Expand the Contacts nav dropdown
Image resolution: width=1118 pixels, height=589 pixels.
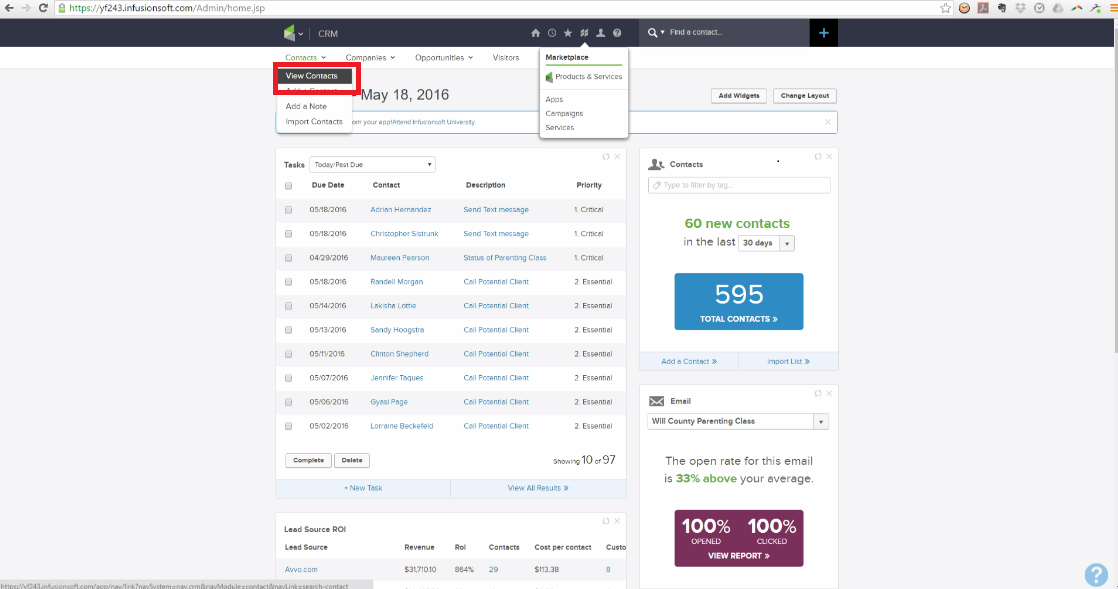coord(305,58)
